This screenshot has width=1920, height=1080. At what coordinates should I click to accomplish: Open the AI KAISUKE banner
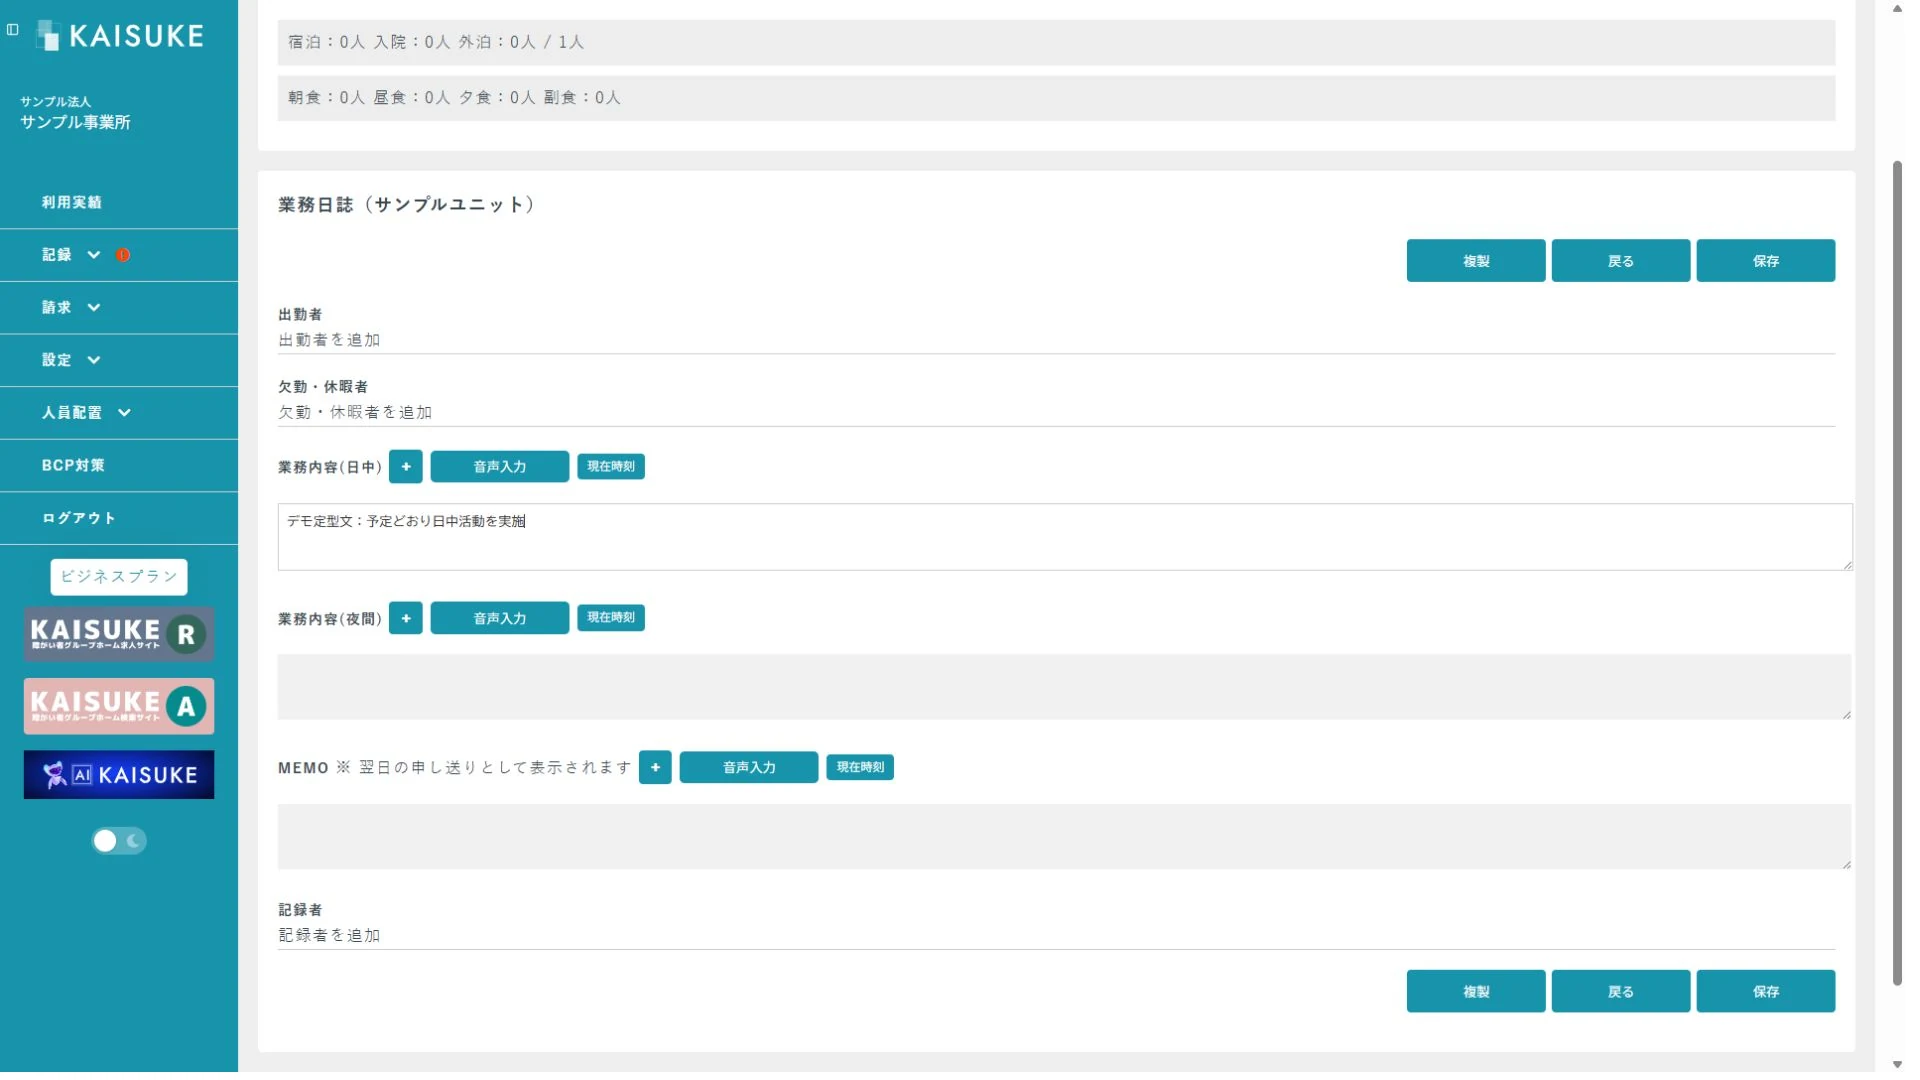click(119, 775)
